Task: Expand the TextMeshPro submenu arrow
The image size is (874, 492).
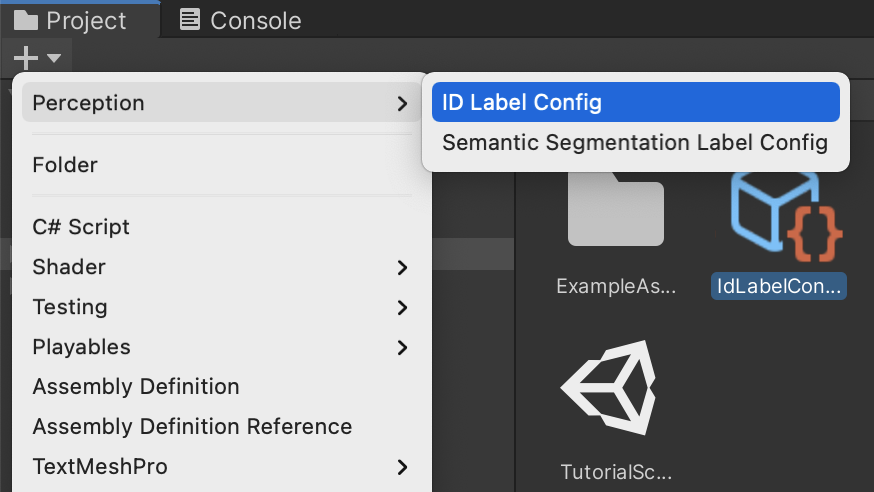Action: pos(402,467)
